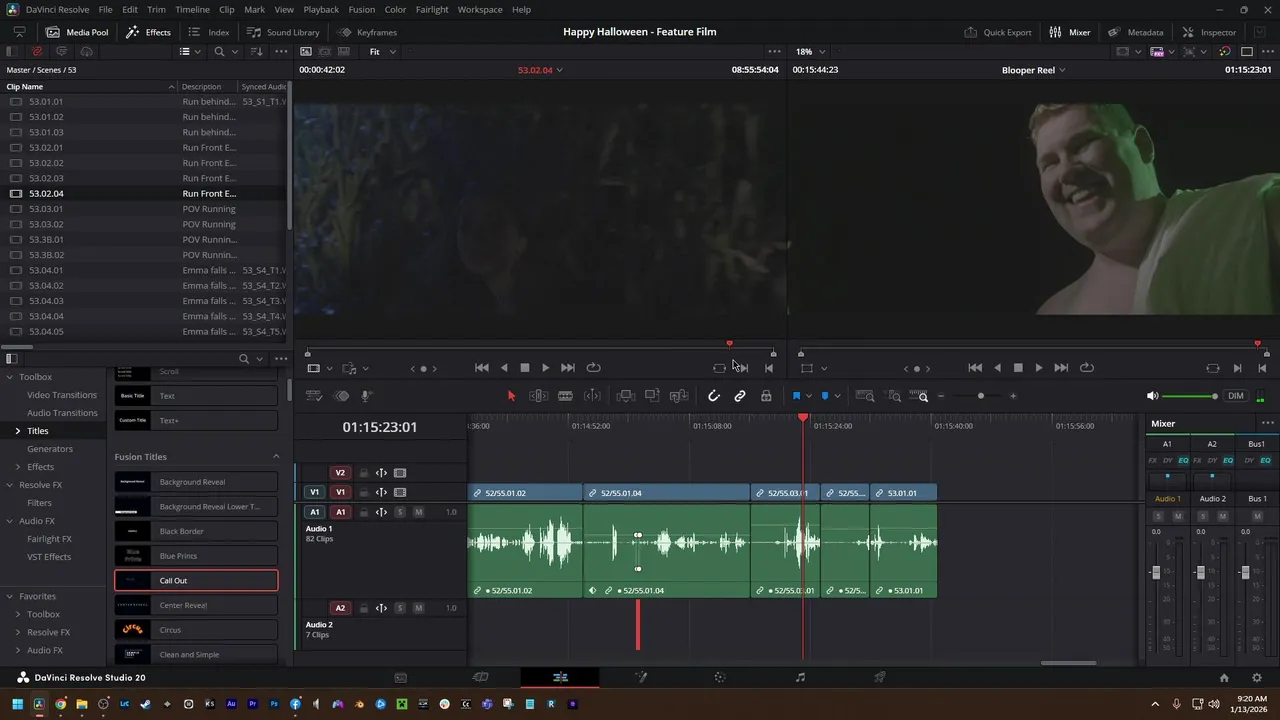Screen dimensions: 1280x720
Task: Expand the Effects category in Toolbox
Action: (x=17, y=467)
